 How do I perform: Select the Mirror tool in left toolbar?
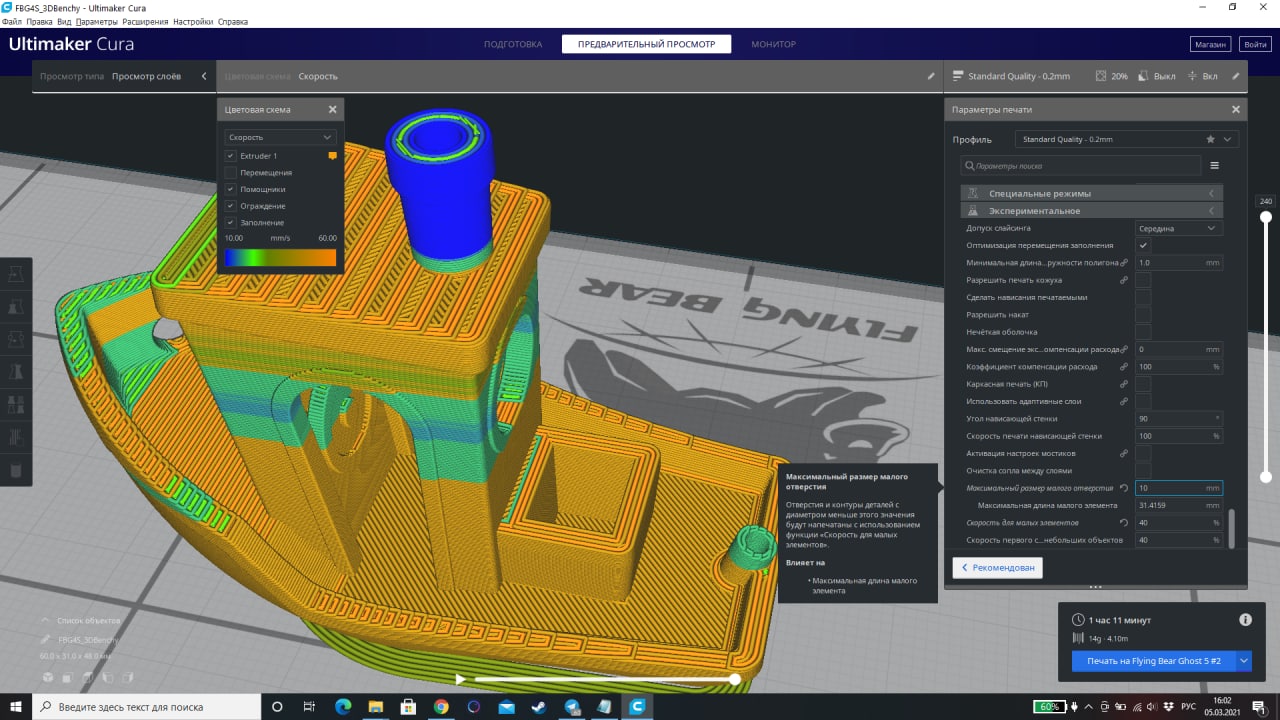[15, 372]
